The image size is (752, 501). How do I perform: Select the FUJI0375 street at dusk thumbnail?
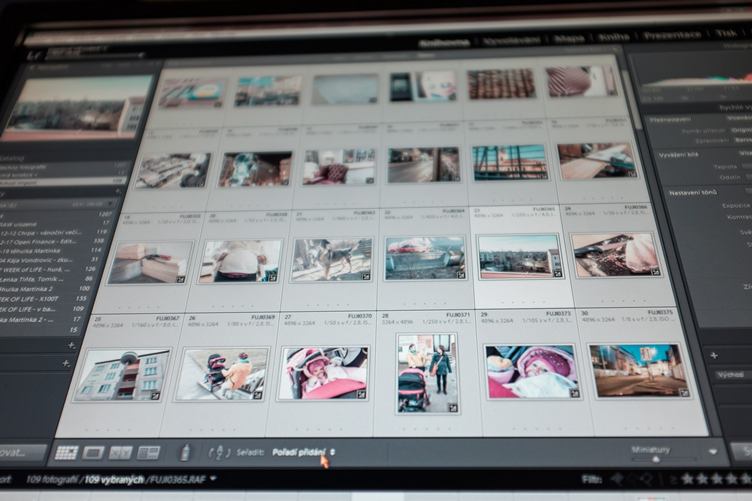[639, 370]
